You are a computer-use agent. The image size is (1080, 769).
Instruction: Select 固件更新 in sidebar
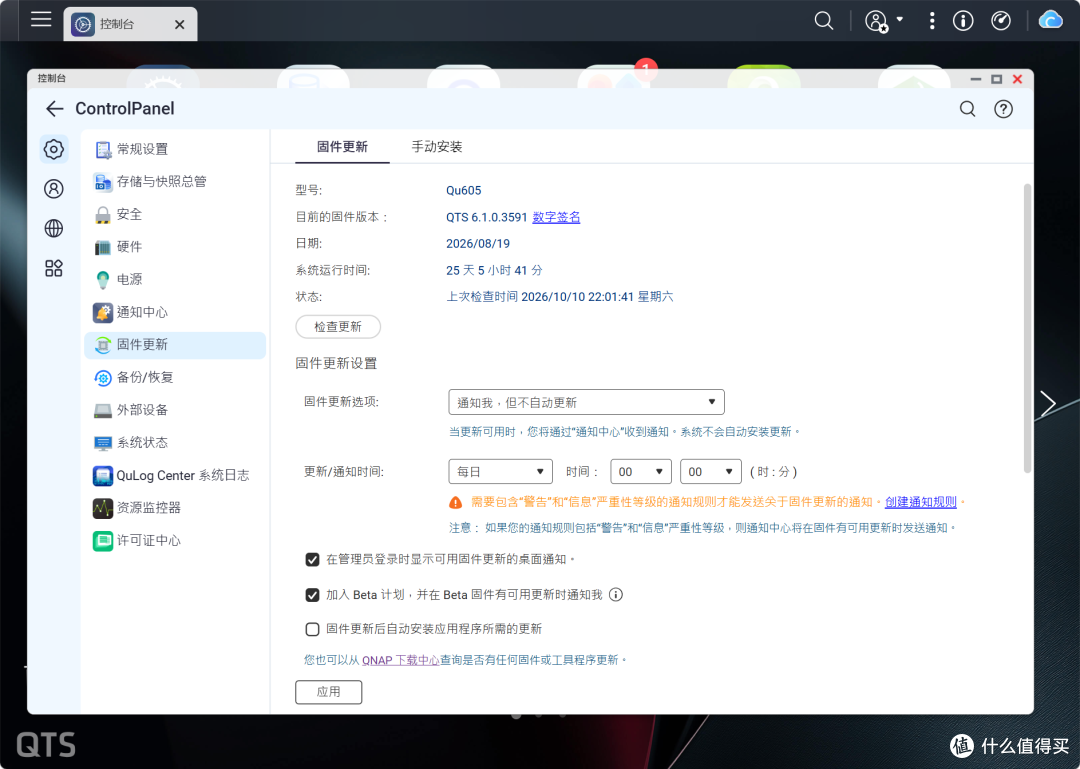pos(175,345)
